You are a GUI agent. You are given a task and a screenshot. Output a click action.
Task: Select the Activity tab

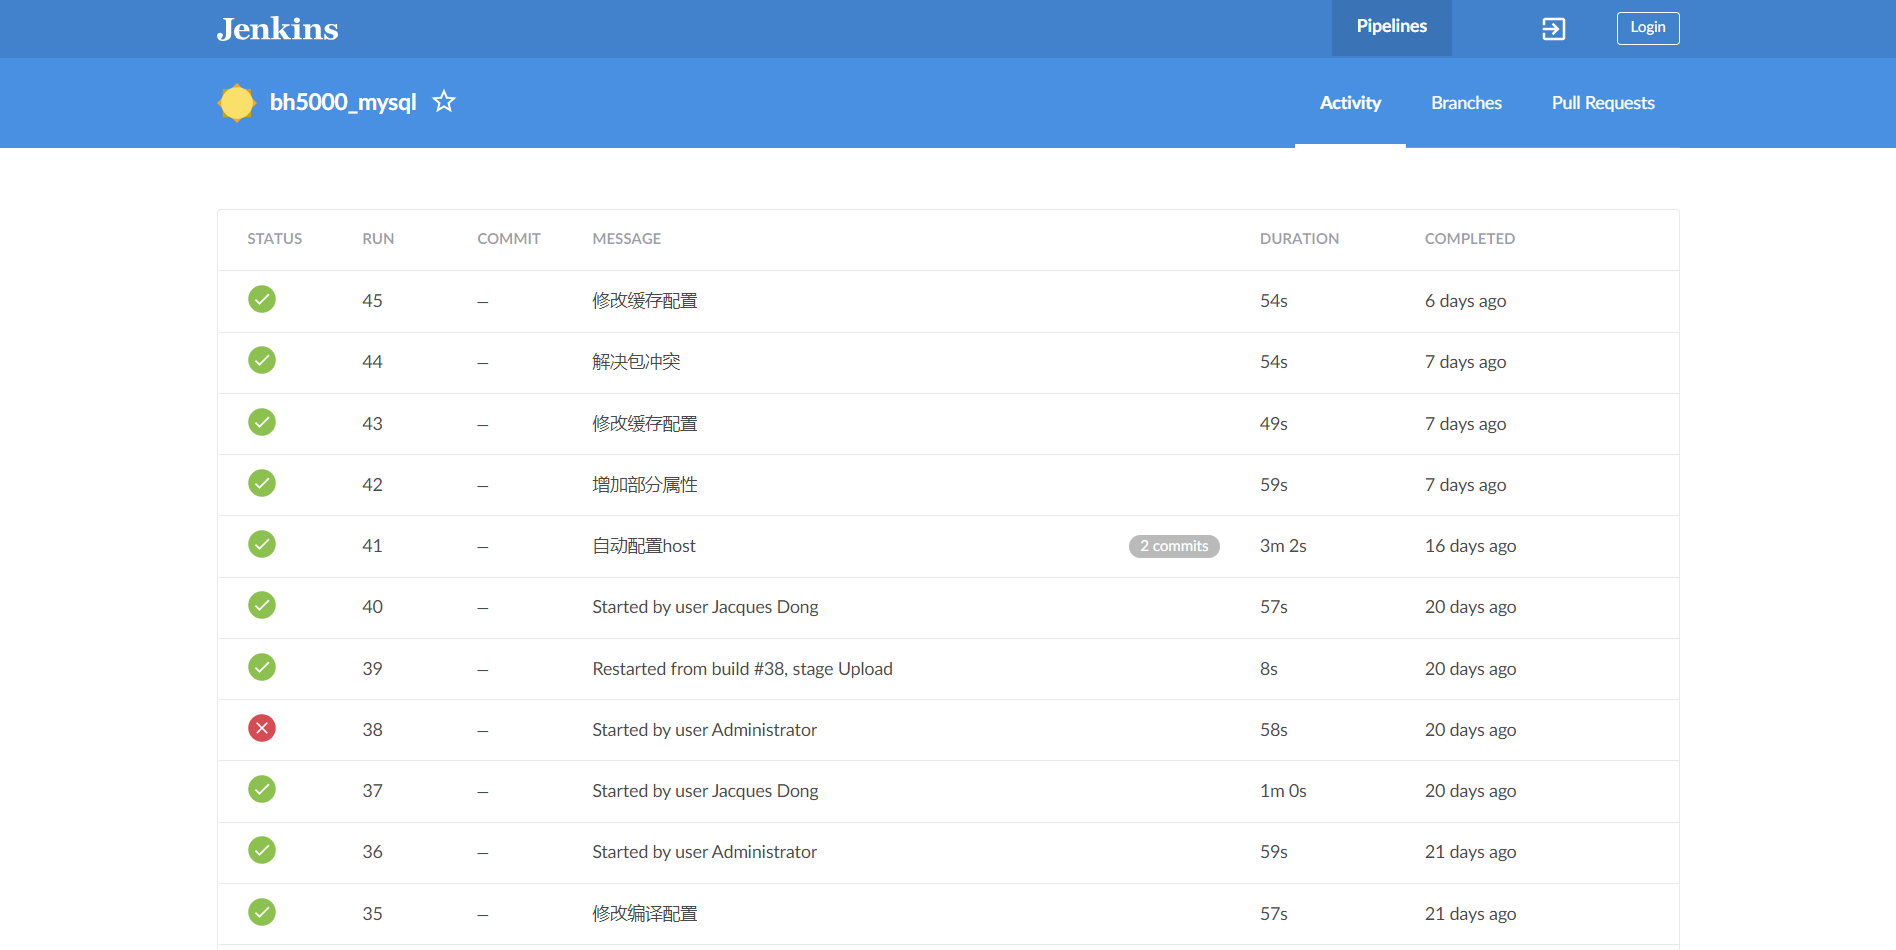[x=1350, y=103]
